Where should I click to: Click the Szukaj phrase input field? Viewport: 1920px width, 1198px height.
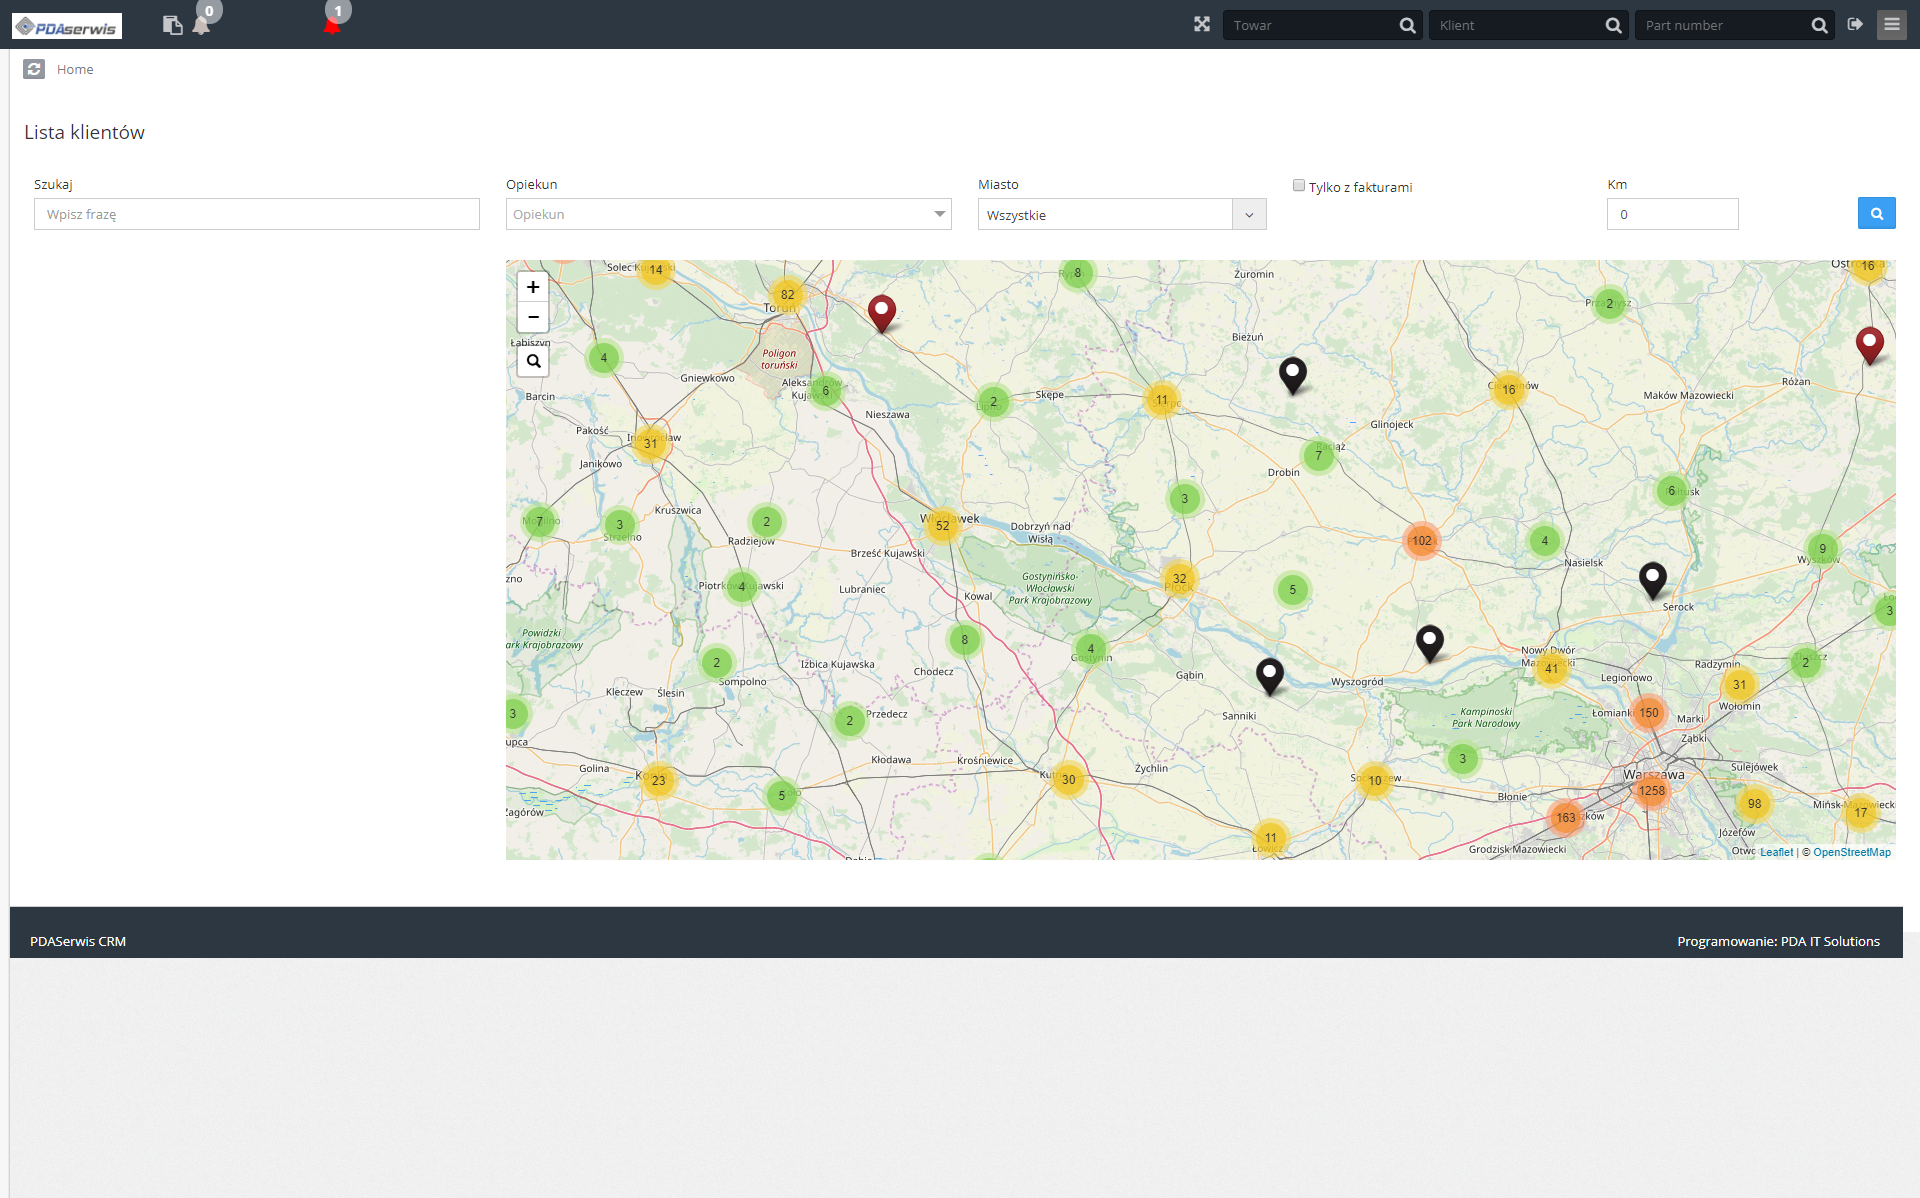(257, 214)
